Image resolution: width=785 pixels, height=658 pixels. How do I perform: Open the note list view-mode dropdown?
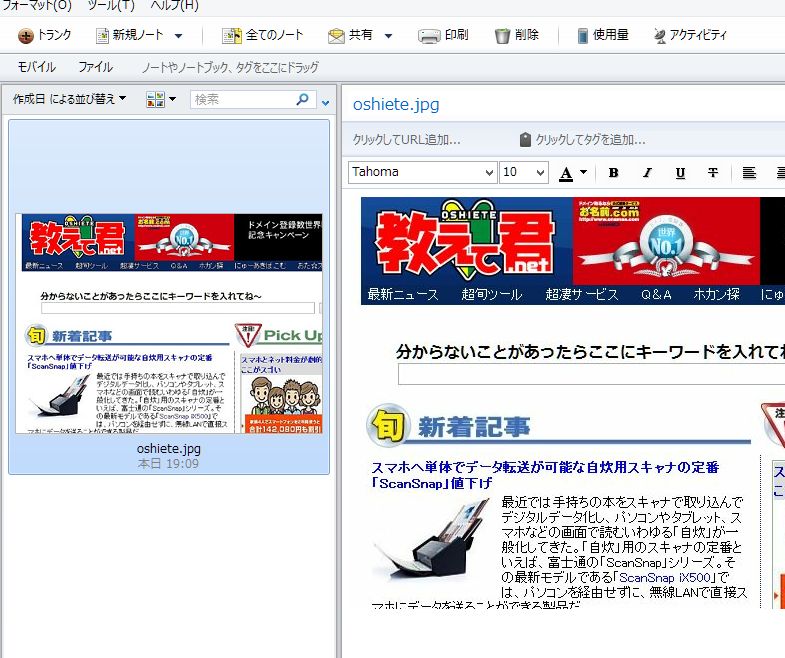[x=161, y=99]
